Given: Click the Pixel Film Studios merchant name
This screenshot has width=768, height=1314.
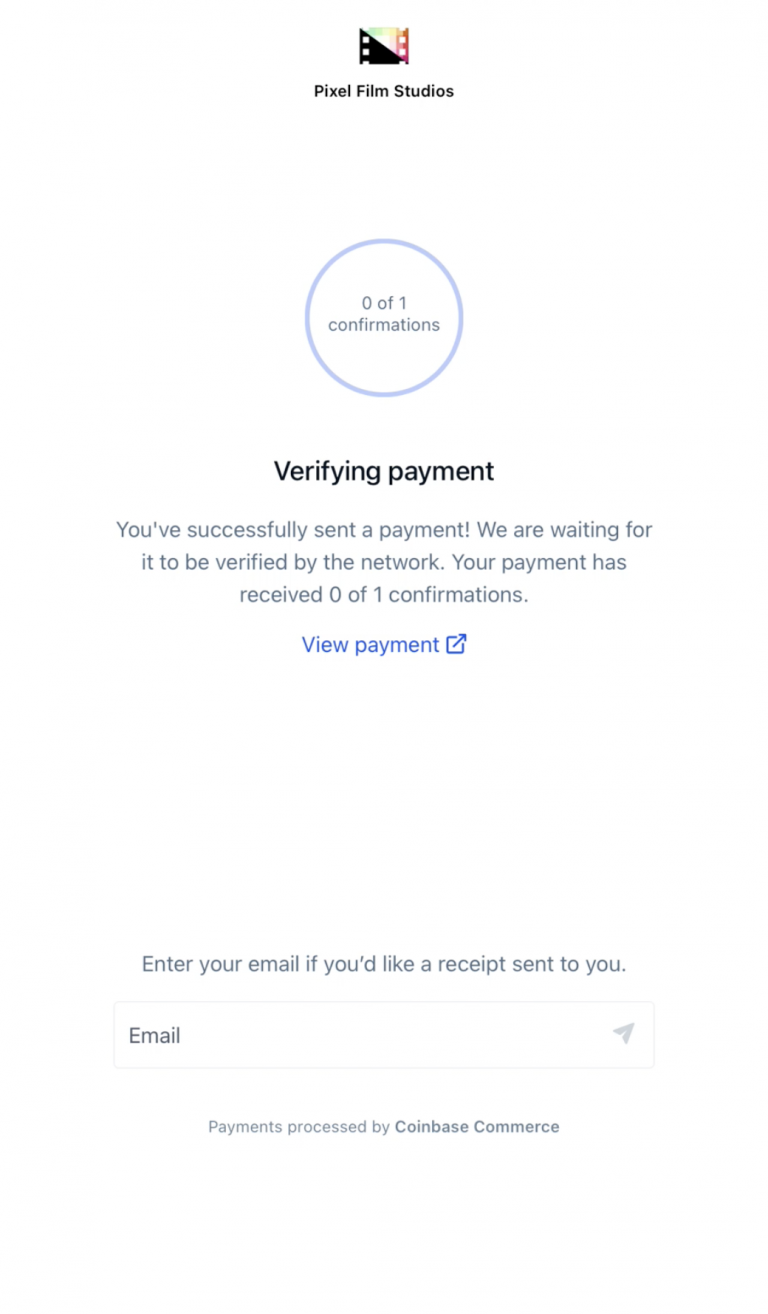Looking at the screenshot, I should 384,91.
